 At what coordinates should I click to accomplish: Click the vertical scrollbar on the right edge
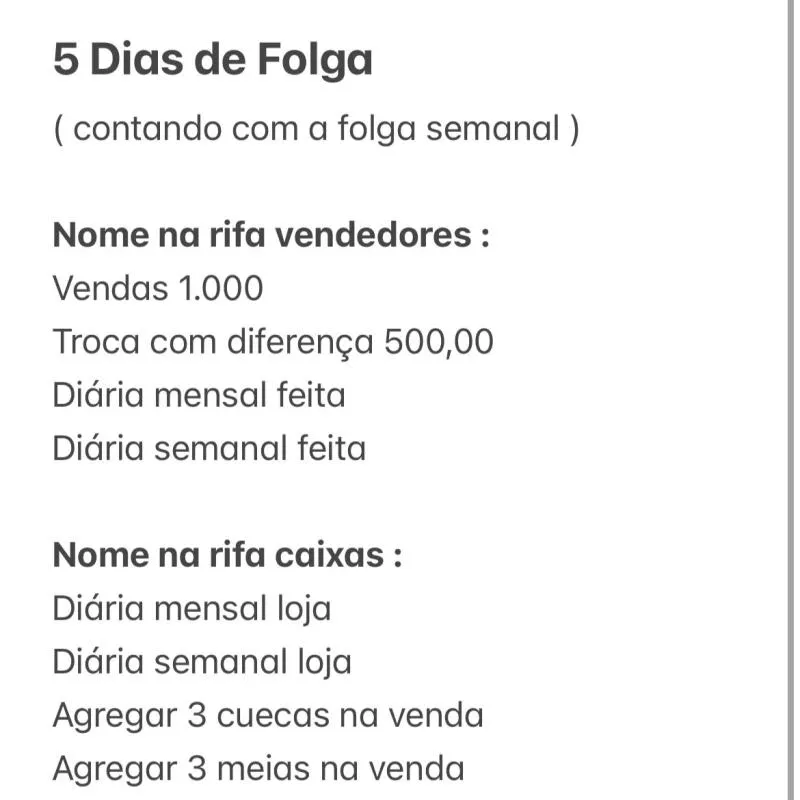pos(792,400)
